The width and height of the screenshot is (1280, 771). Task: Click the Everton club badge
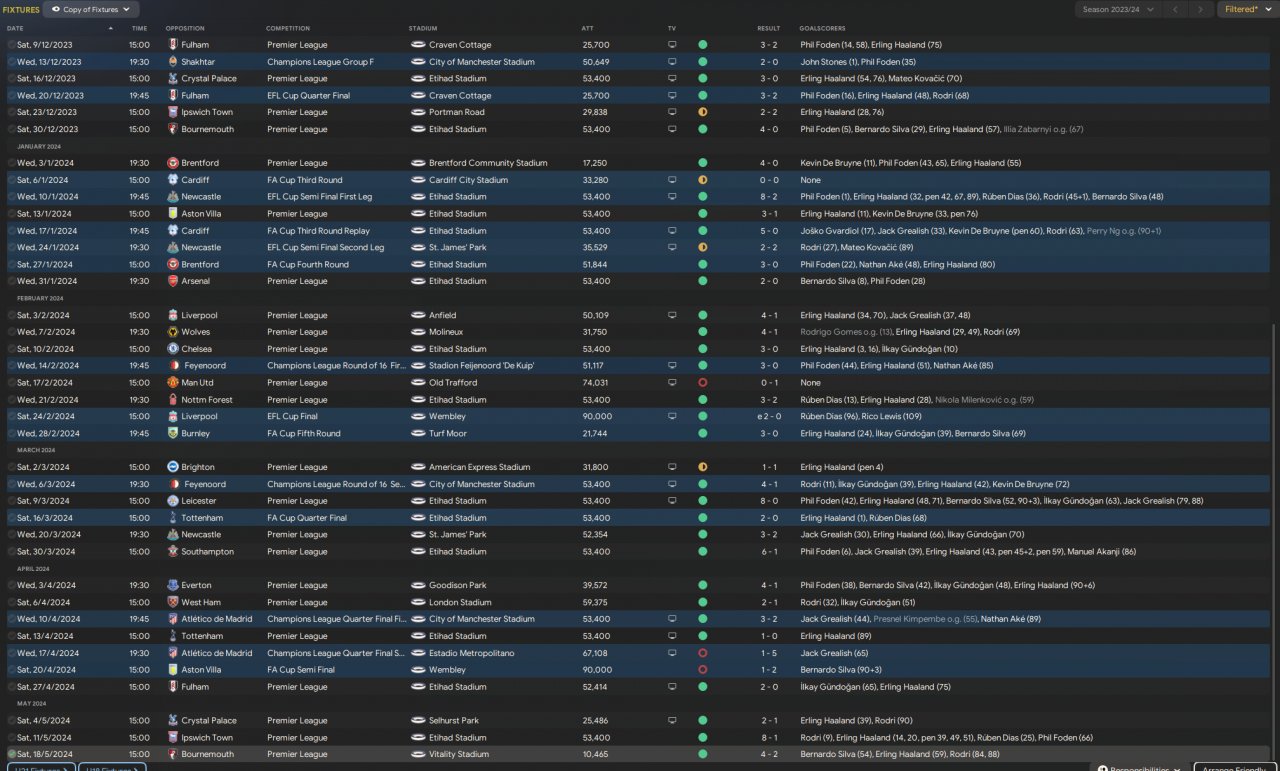coord(173,585)
